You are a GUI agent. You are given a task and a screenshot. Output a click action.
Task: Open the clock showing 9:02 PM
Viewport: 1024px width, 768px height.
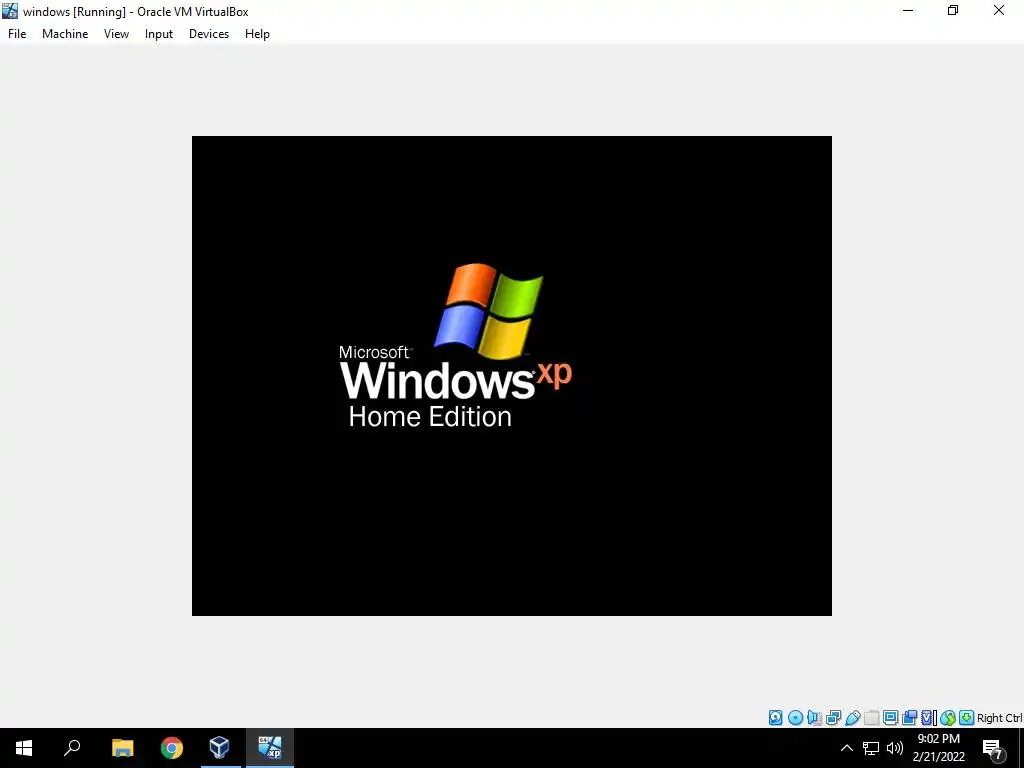point(938,748)
